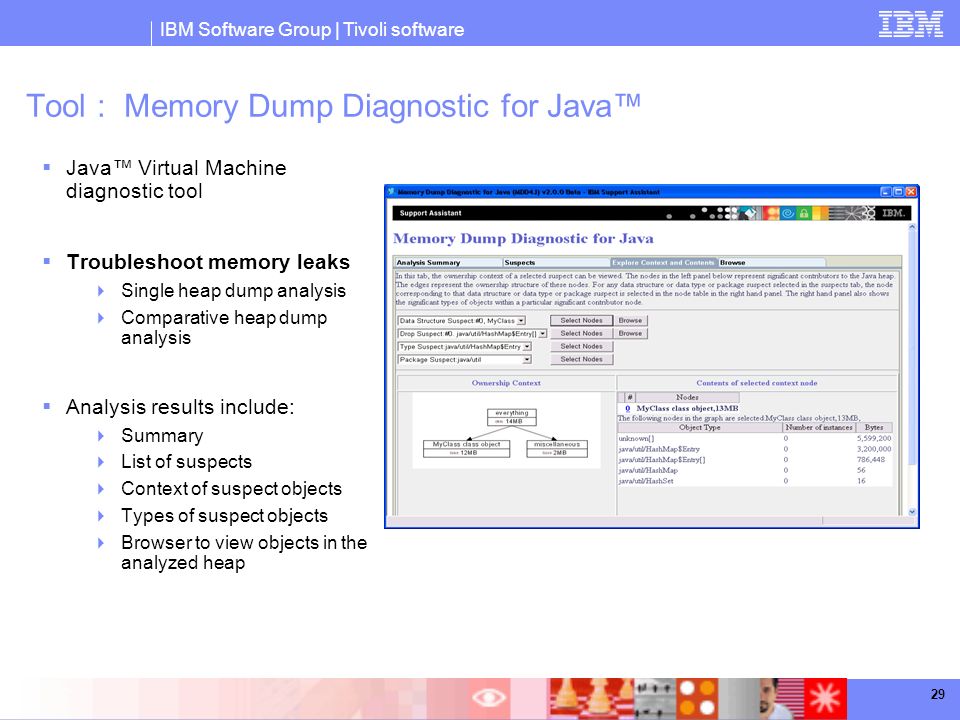The height and width of the screenshot is (720, 960).
Task: Click the IBM logo in Support Assistant banner
Action: pyautogui.click(x=893, y=213)
